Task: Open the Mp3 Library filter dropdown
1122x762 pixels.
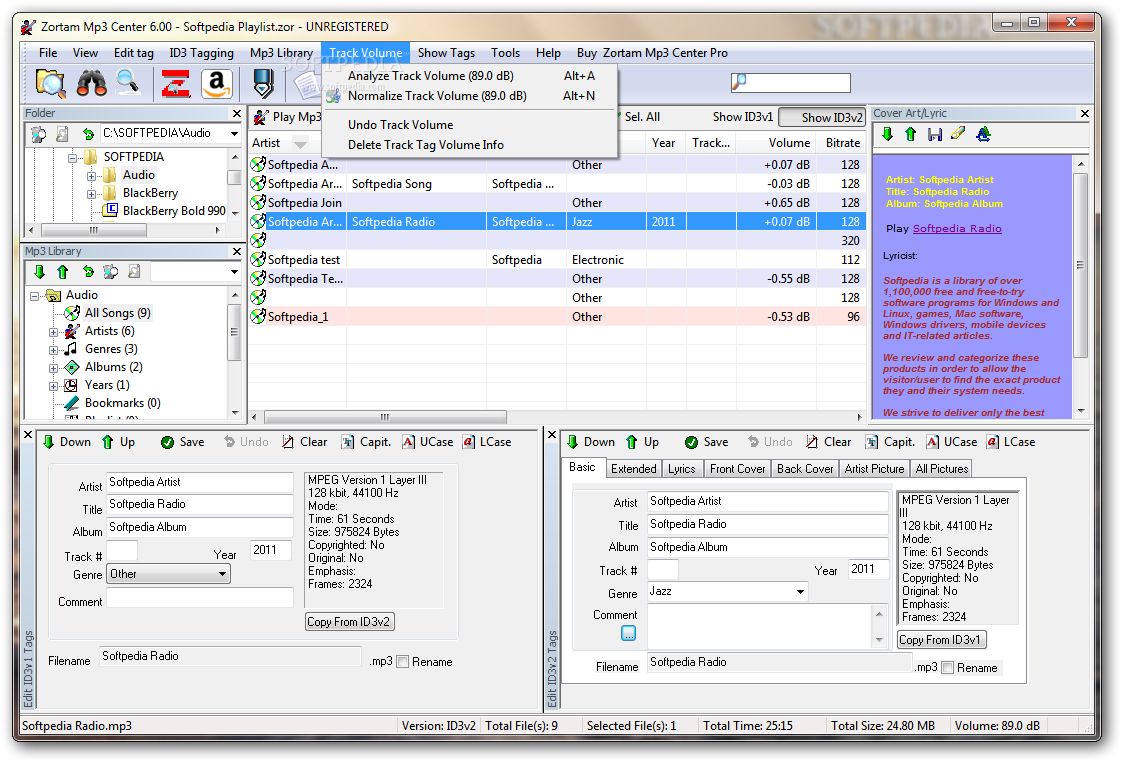Action: pyautogui.click(x=234, y=272)
